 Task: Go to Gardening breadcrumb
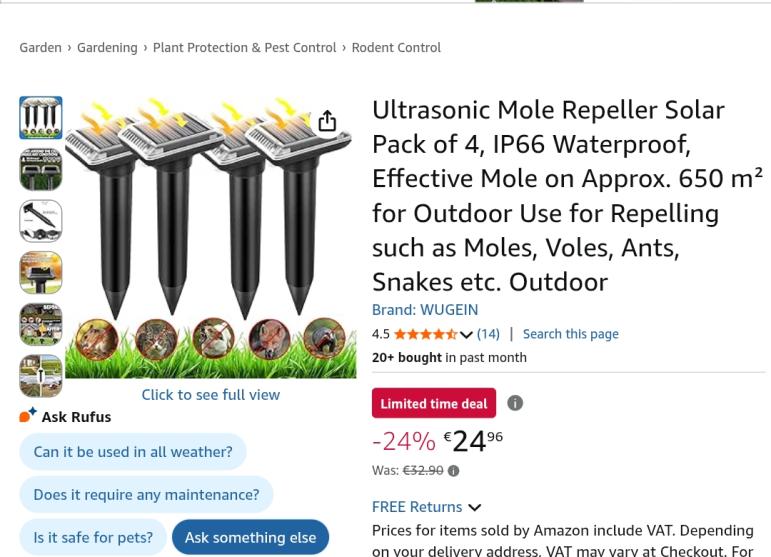tap(107, 47)
